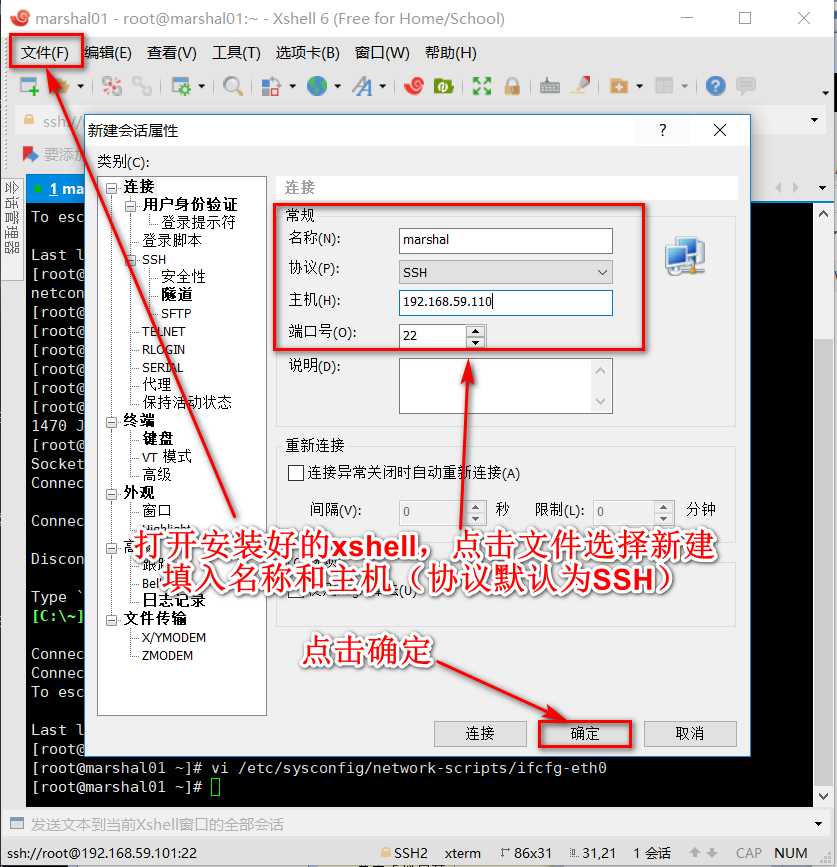837x867 pixels.
Task: Click the 主机 field containing 192.168.59.110
Action: coord(506,302)
